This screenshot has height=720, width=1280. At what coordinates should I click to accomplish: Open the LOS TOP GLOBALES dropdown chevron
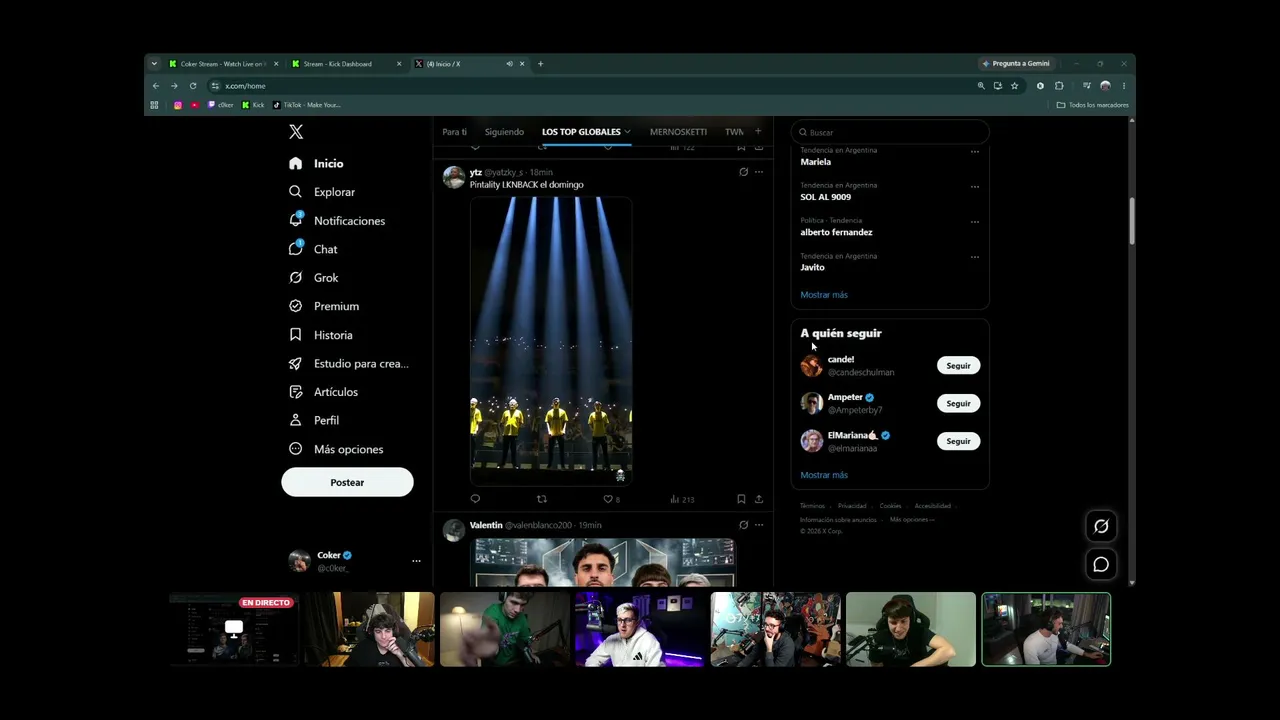click(x=627, y=132)
